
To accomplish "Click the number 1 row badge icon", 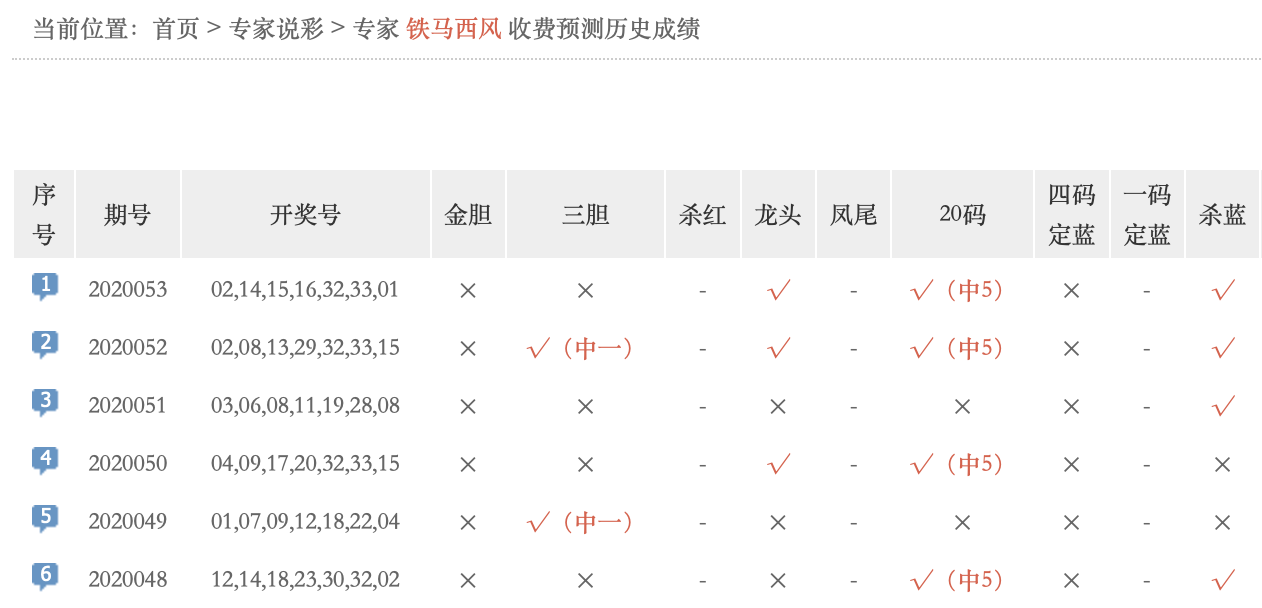I will coord(44,287).
